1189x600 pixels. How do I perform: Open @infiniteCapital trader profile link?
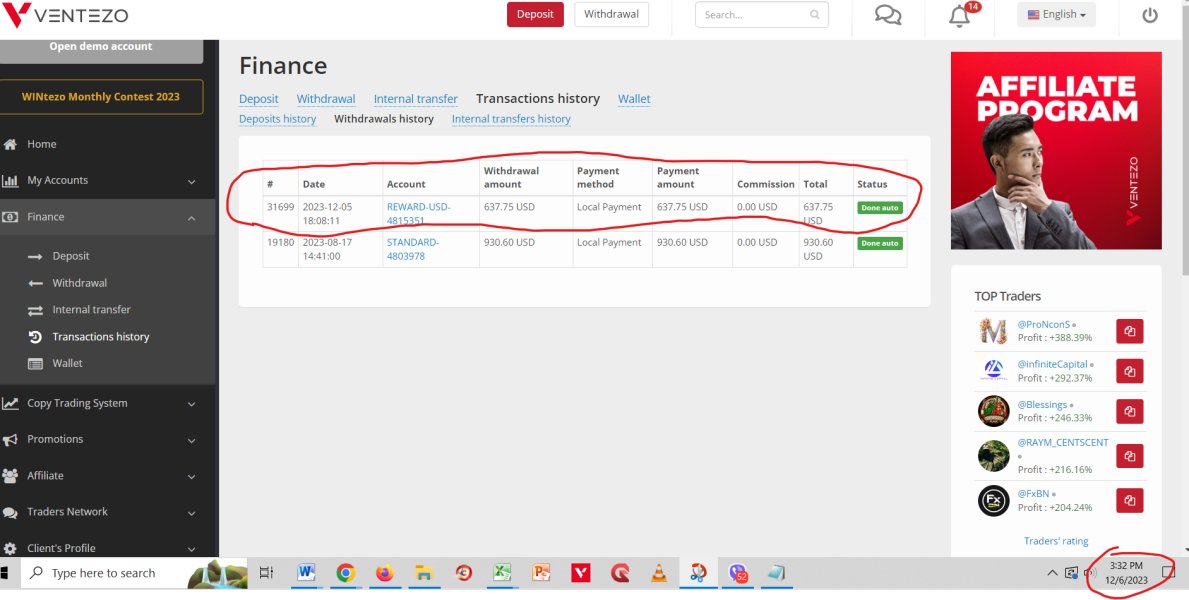point(1053,364)
